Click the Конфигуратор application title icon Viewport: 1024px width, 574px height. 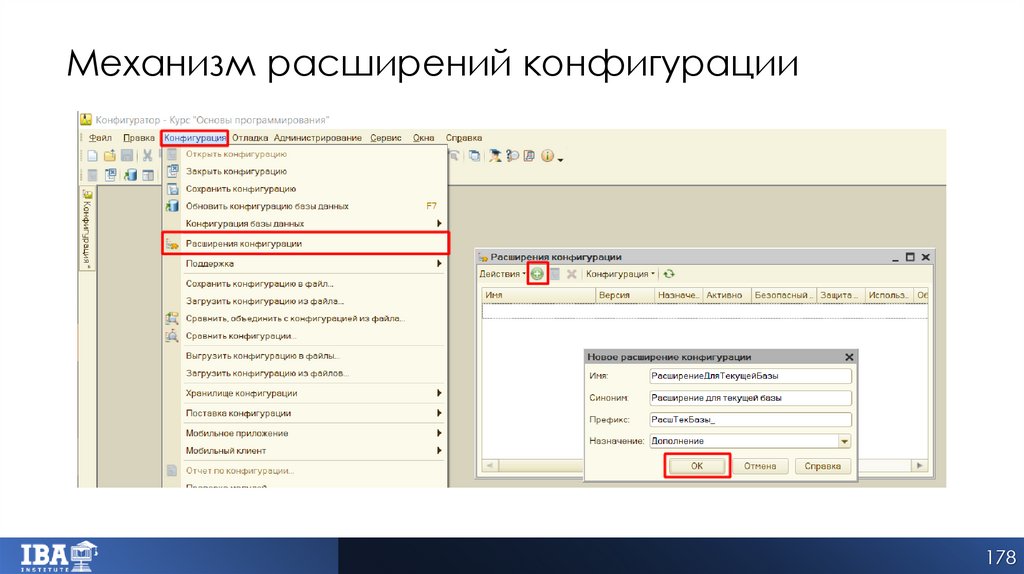(86, 120)
